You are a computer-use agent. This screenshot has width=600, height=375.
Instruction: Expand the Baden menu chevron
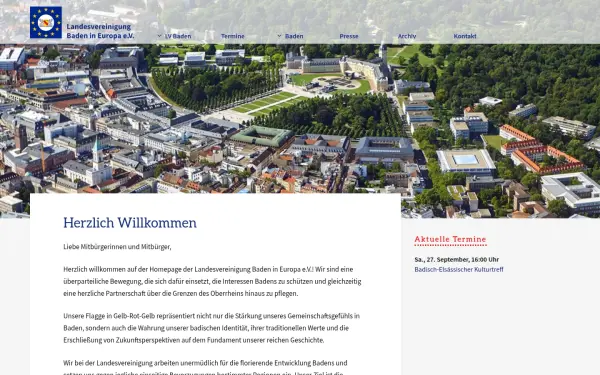pyautogui.click(x=279, y=36)
